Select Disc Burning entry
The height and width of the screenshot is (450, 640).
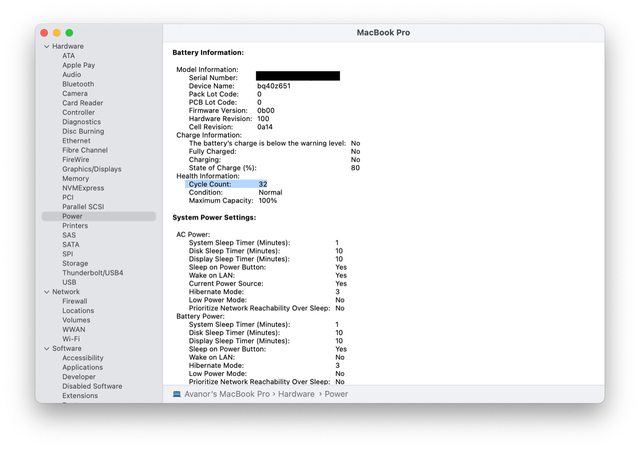tap(83, 131)
